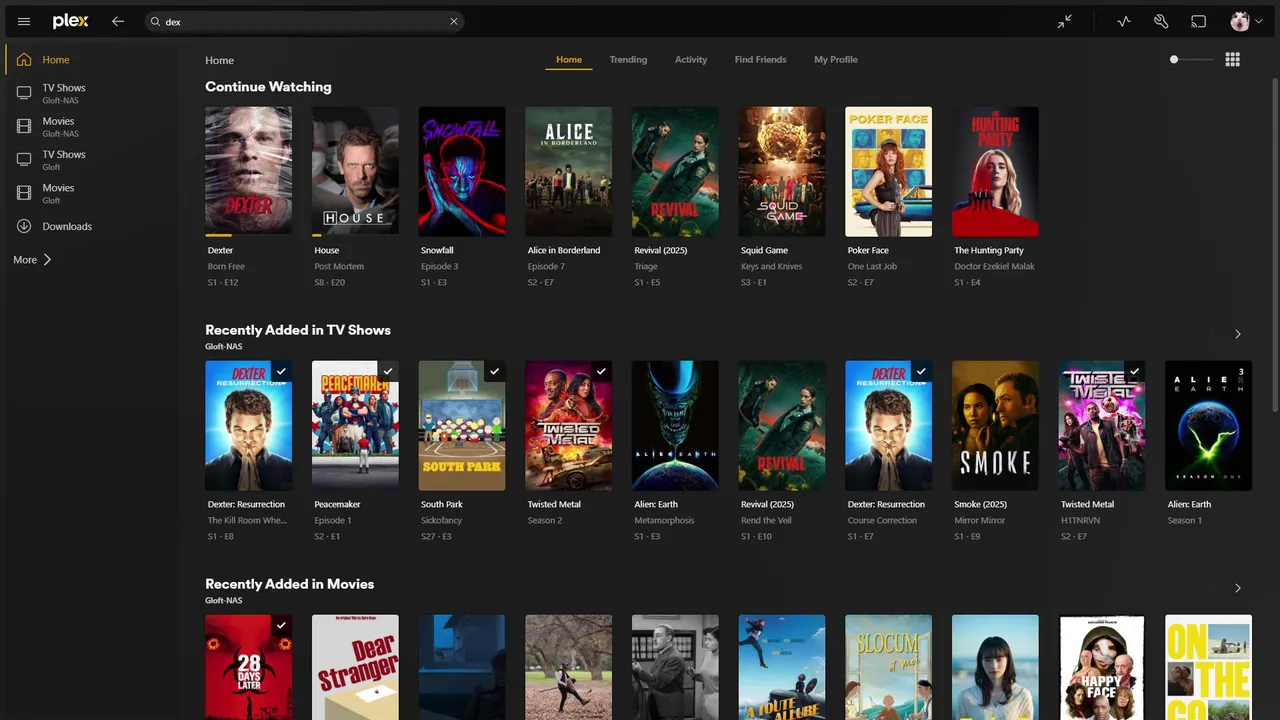
Task: Open the Smoke (2025) title link
Action: [980, 504]
